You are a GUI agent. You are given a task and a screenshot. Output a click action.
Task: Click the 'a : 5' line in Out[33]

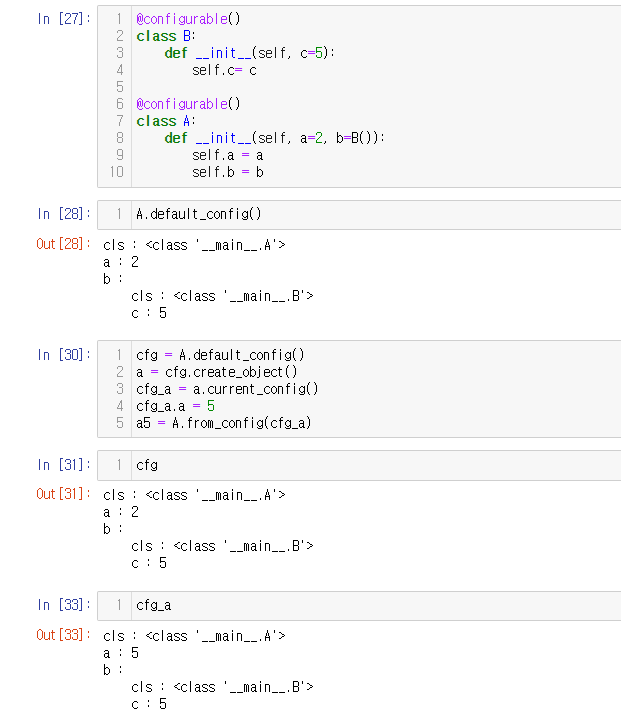(121, 653)
